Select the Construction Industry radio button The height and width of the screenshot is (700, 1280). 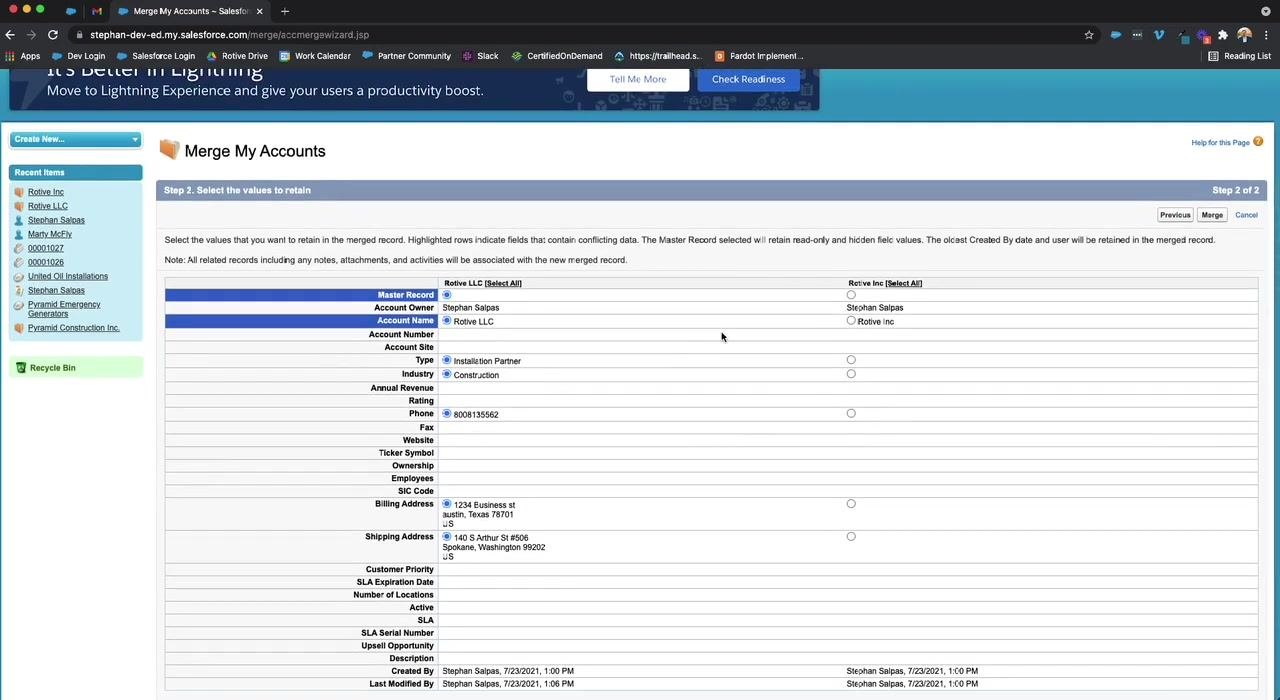pos(447,374)
